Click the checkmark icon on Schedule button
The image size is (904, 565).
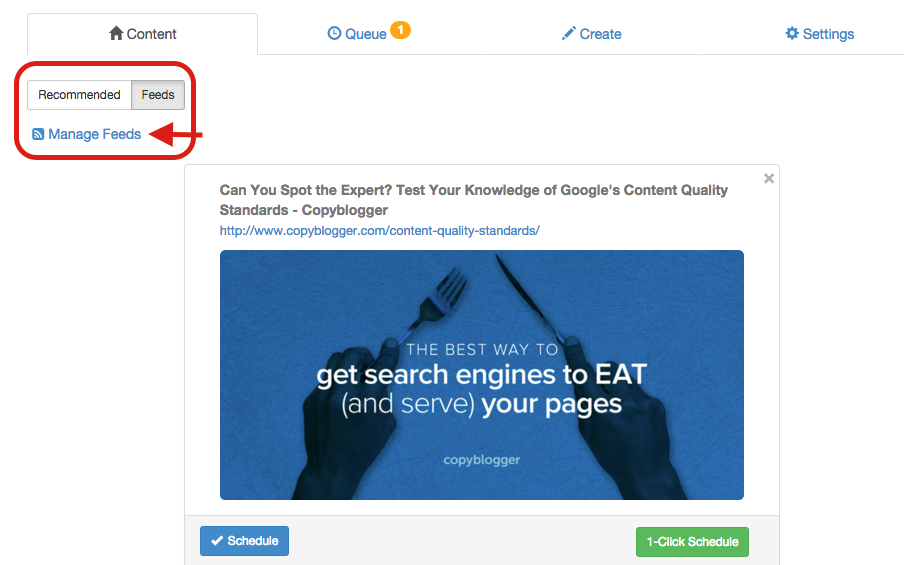[217, 541]
